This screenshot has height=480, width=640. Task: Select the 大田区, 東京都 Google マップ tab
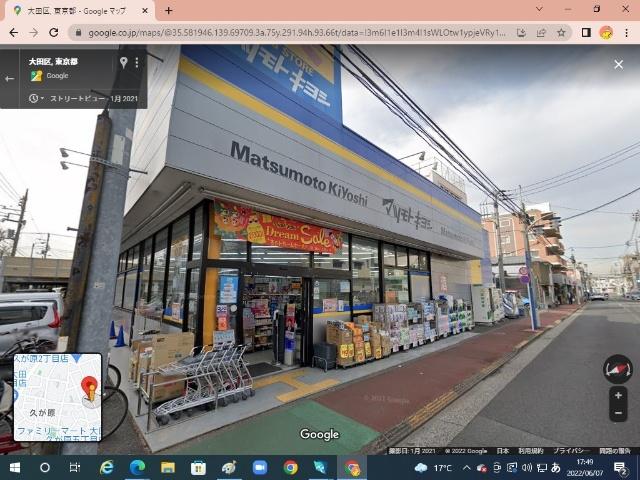[x=78, y=11]
